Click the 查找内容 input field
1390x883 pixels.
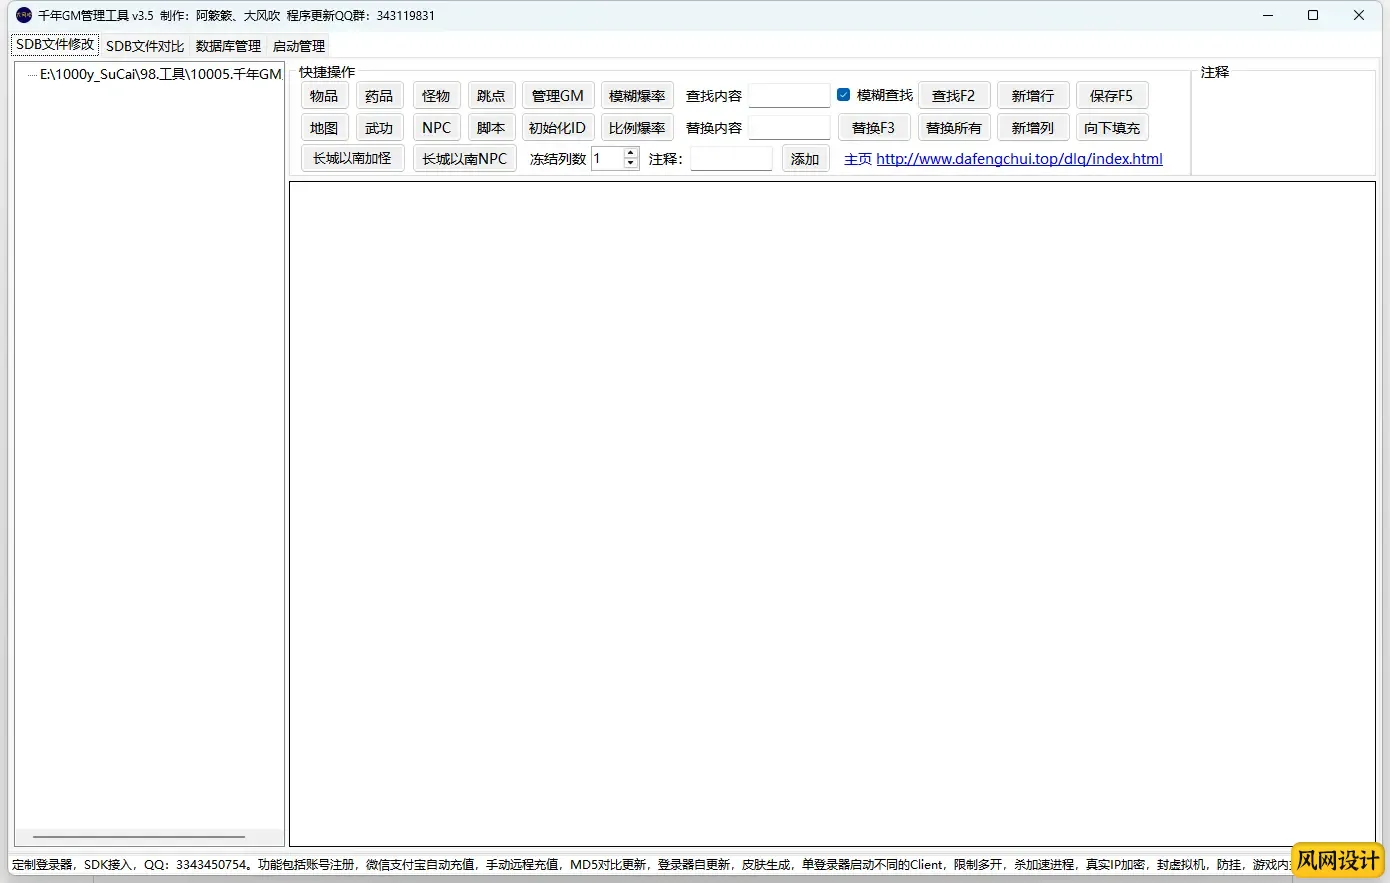coord(789,96)
